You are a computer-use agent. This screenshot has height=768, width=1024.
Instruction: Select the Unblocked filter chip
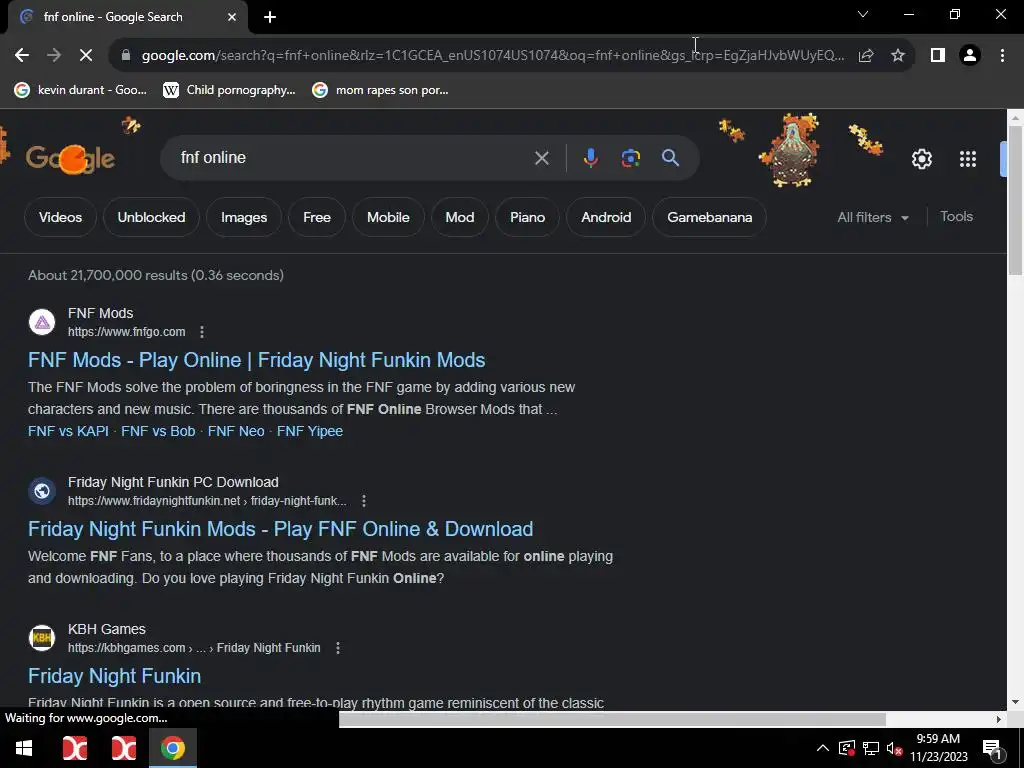[151, 217]
